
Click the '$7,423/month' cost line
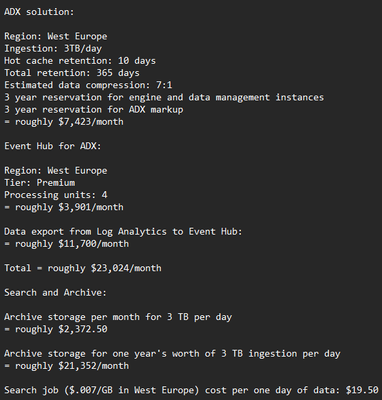point(64,122)
